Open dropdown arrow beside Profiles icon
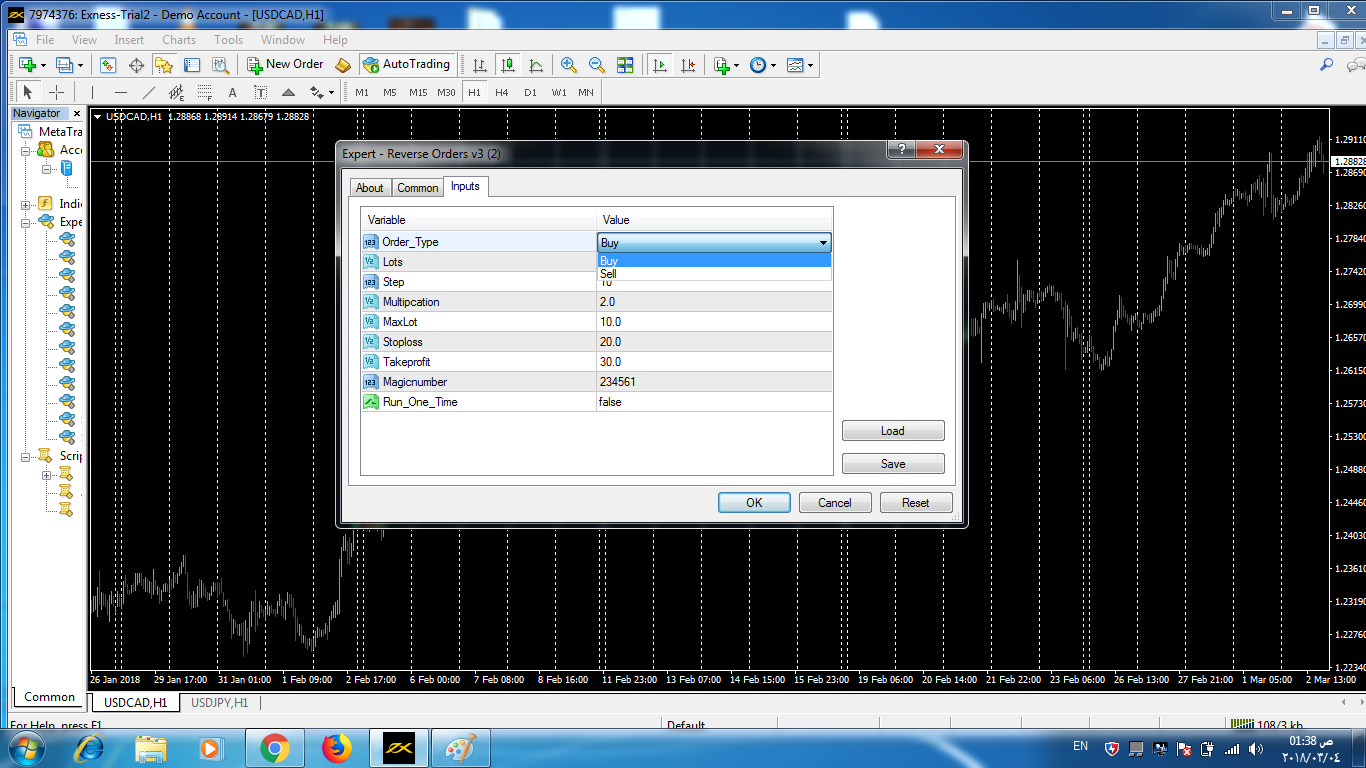This screenshot has height=768, width=1366. click(x=81, y=65)
